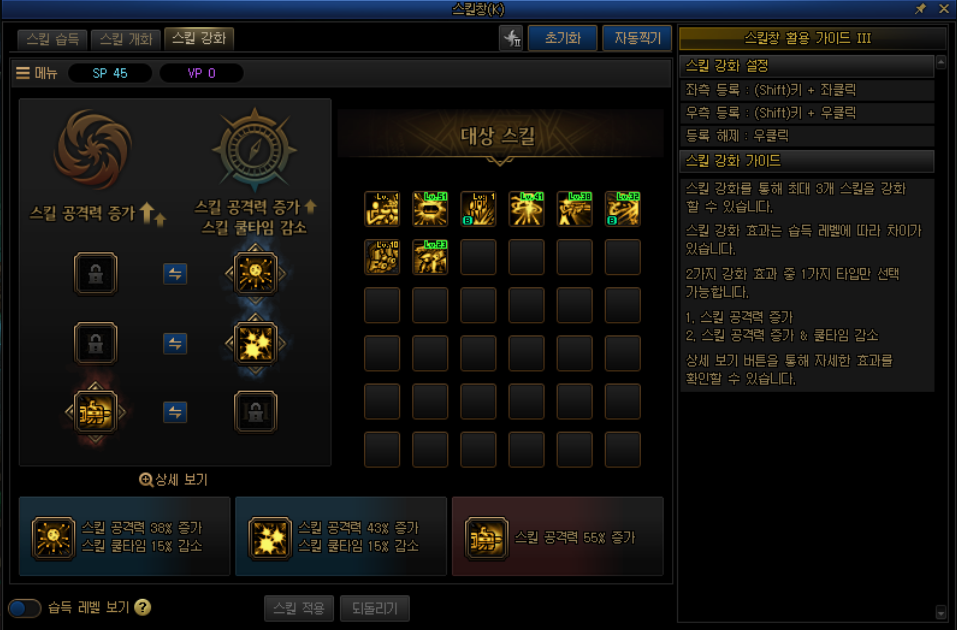957x630 pixels.
Task: Select the Lv.23 skill icon in second row
Action: click(x=430, y=257)
